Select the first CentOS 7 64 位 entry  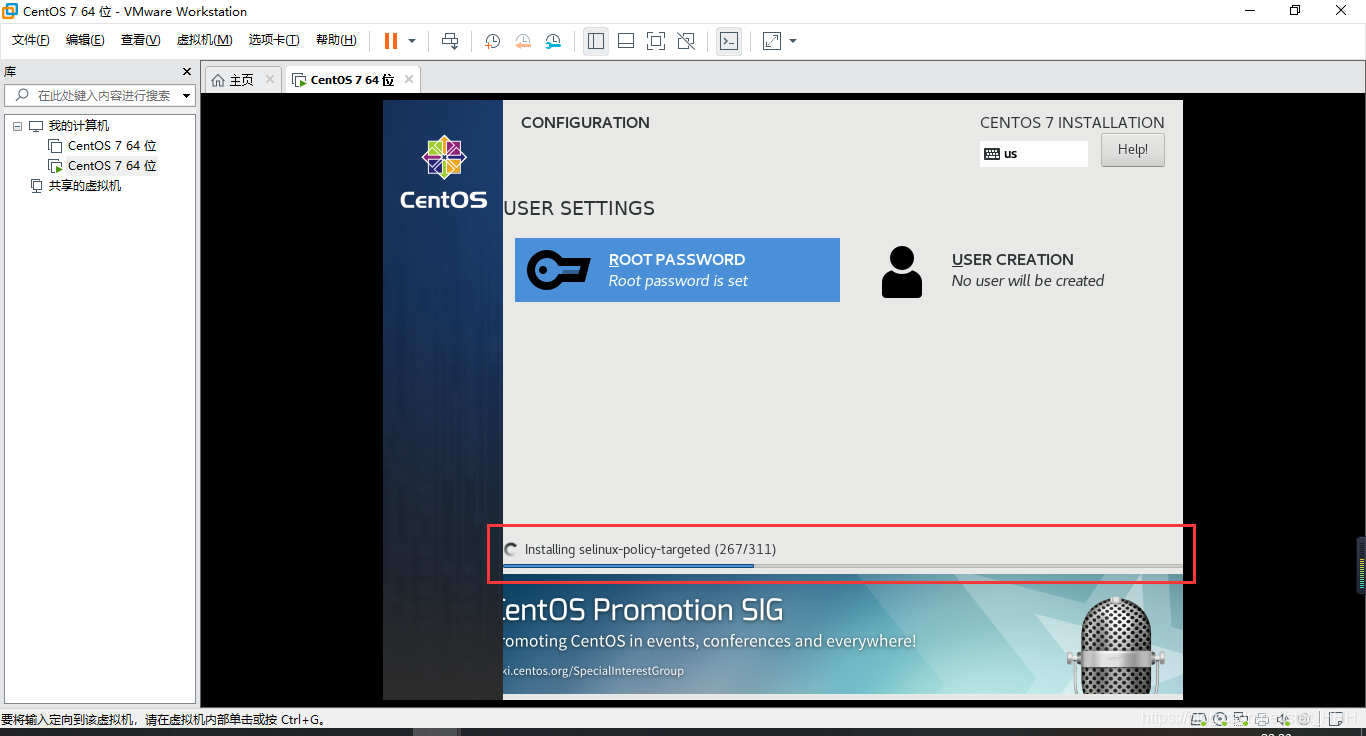[x=112, y=146]
